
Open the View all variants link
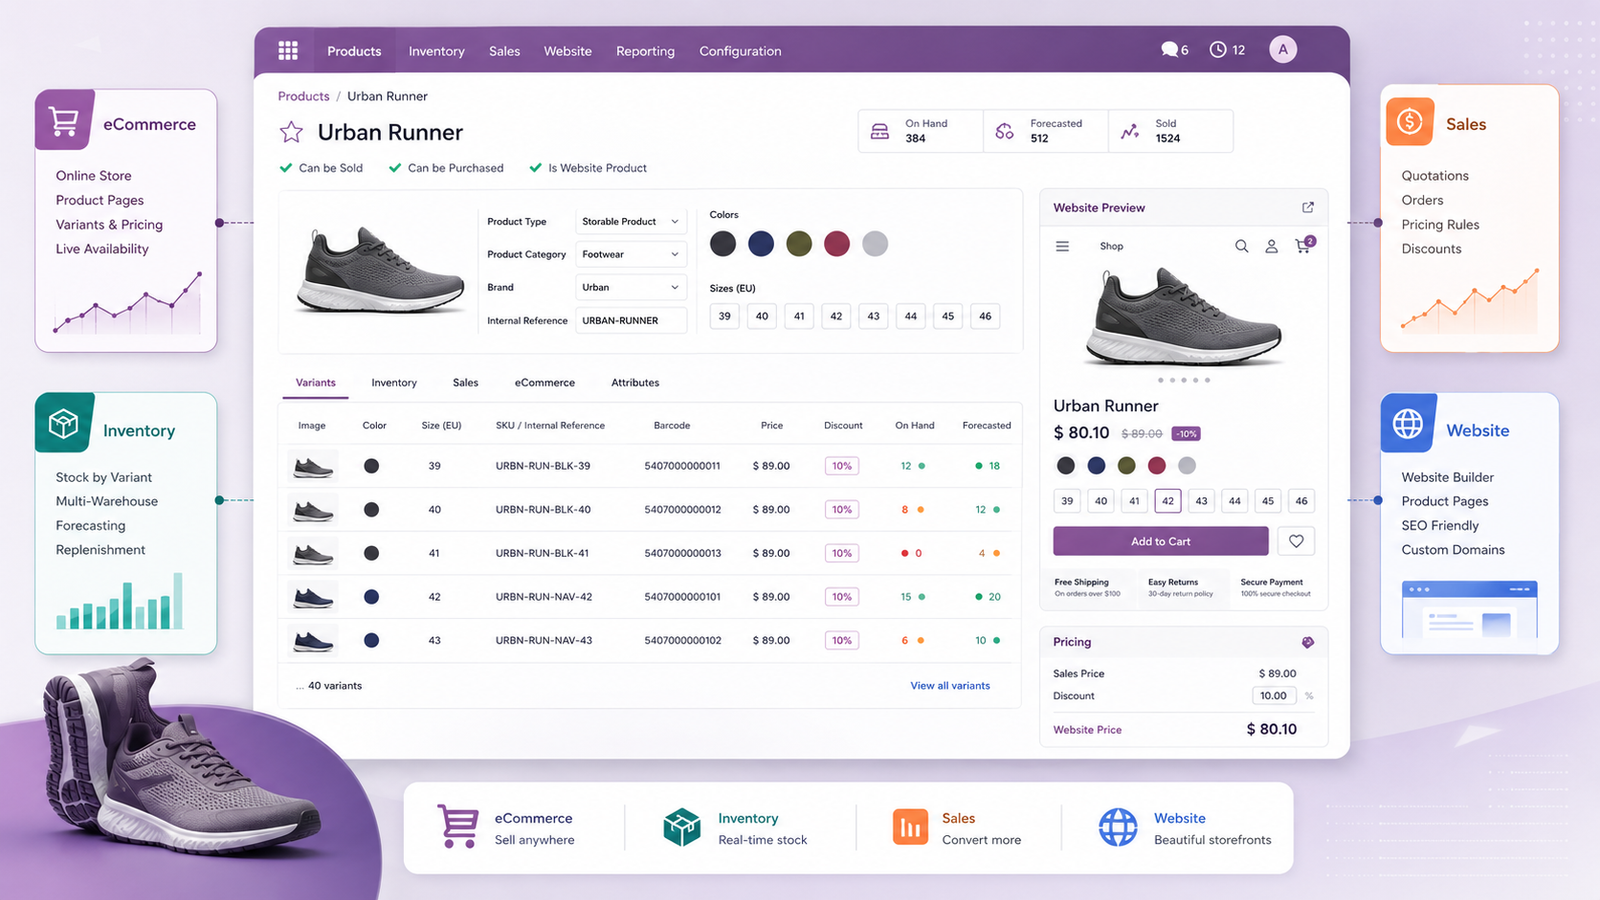[x=950, y=686]
